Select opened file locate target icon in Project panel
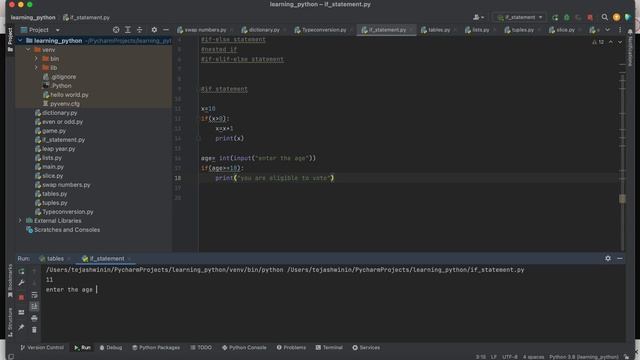This screenshot has width=640, height=360. [116, 30]
